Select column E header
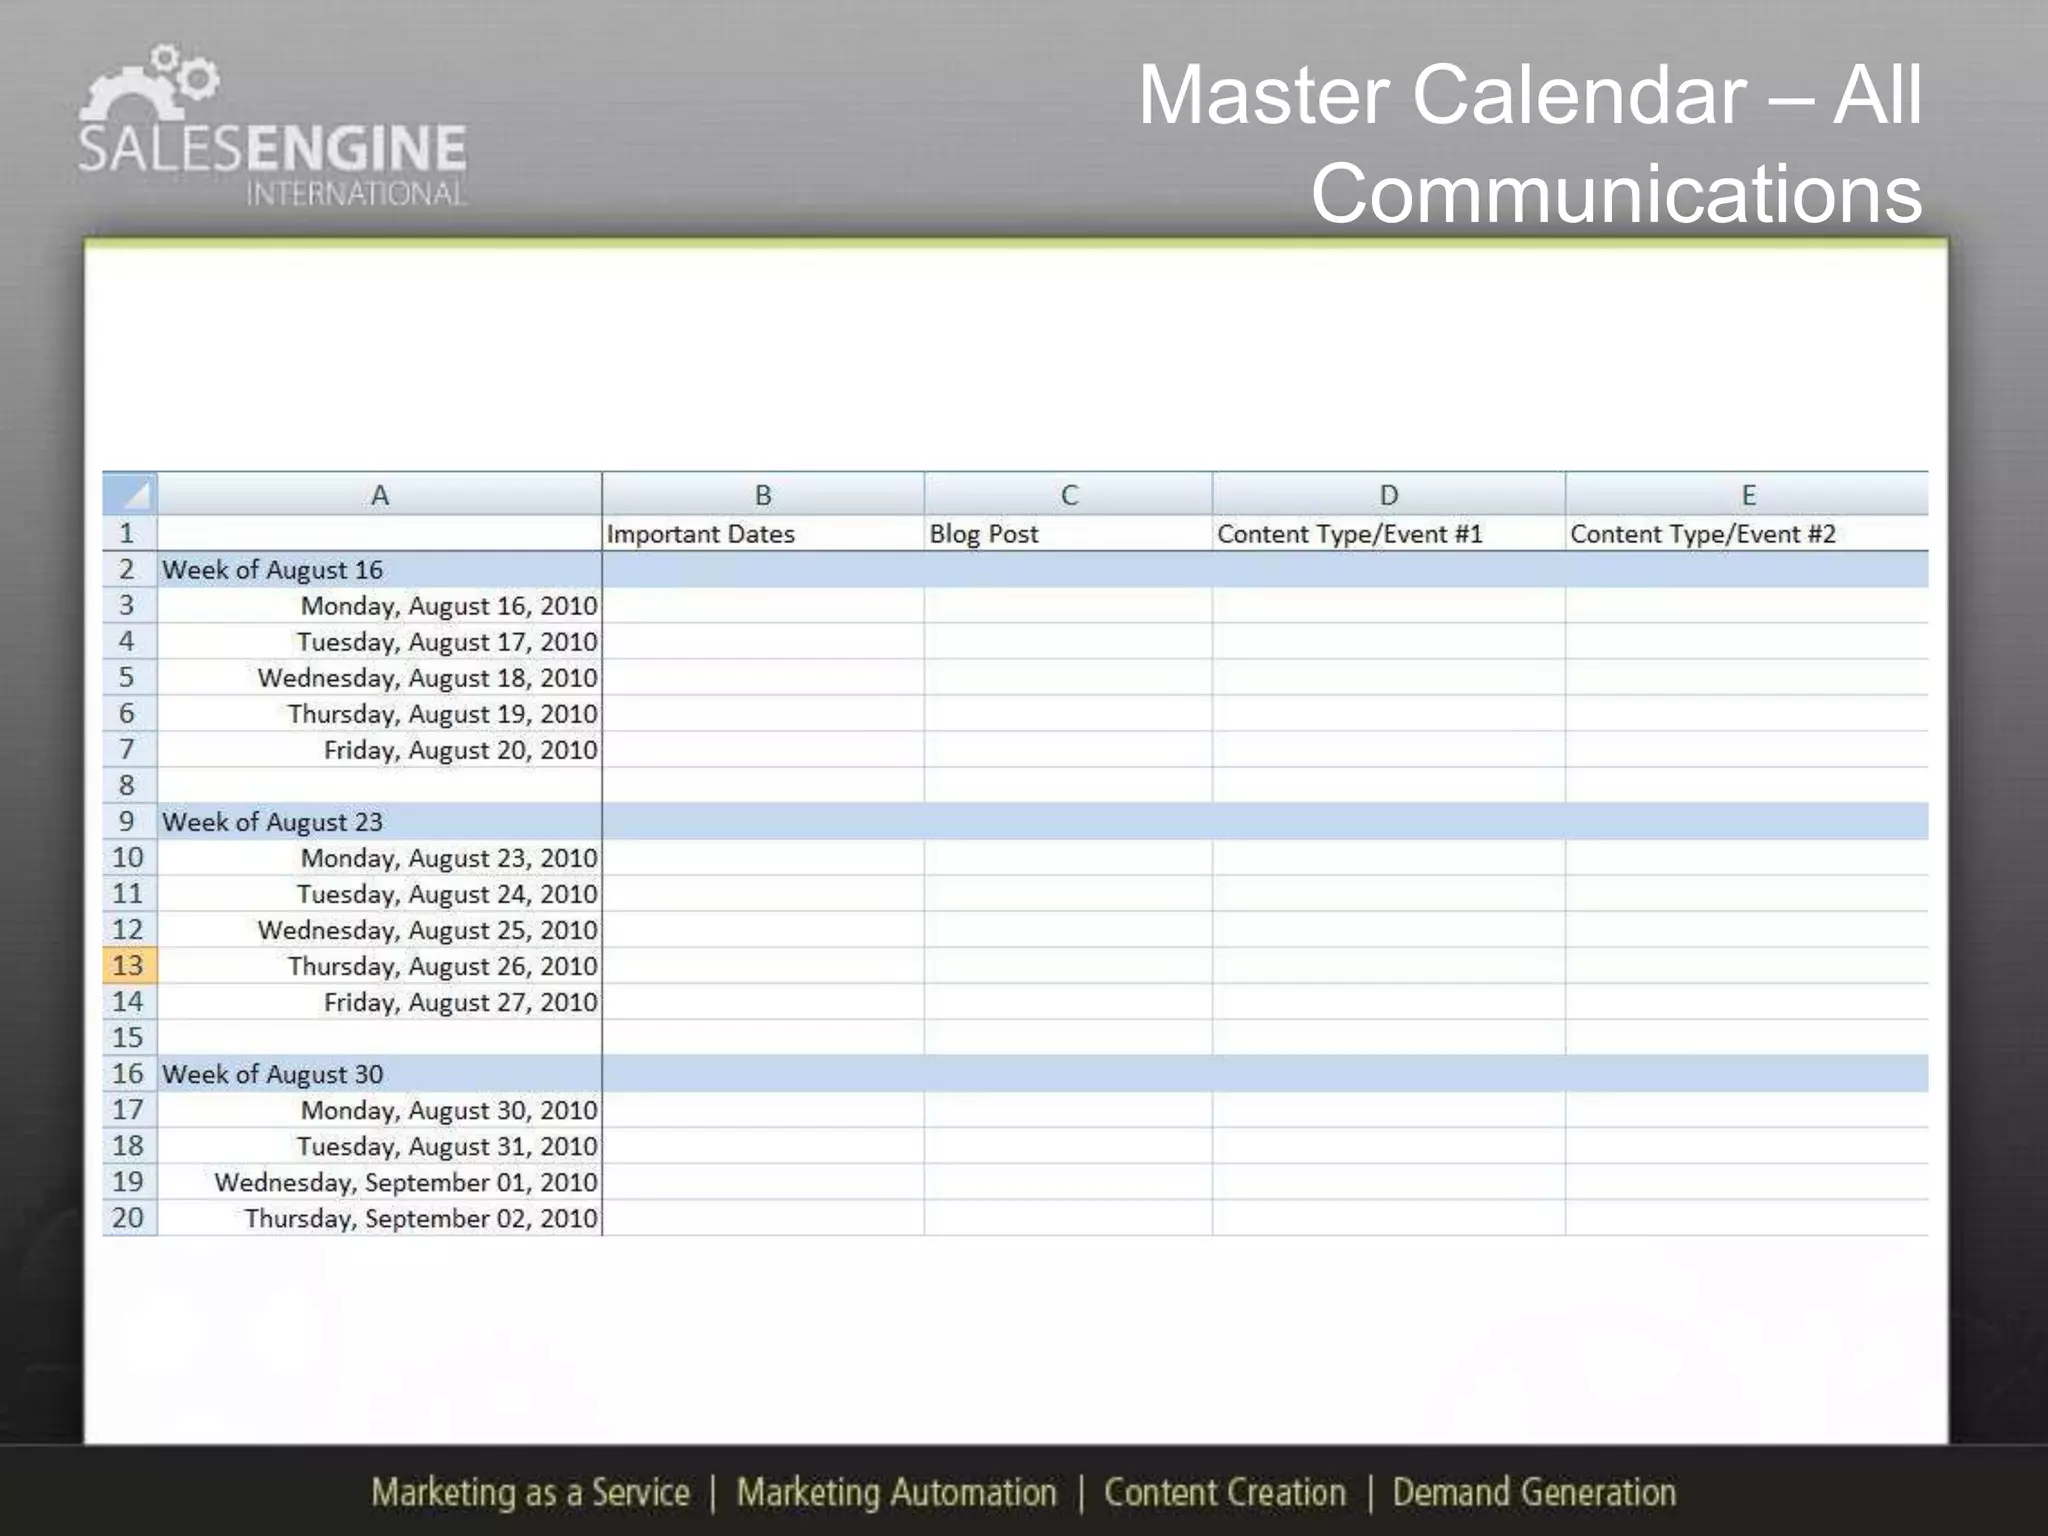Image resolution: width=2048 pixels, height=1536 pixels. coord(1747,494)
